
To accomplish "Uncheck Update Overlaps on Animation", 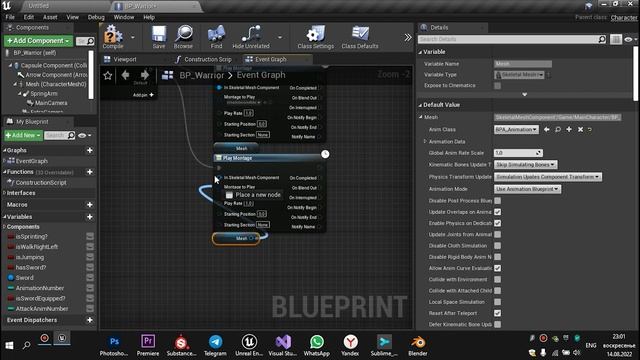I will point(498,212).
